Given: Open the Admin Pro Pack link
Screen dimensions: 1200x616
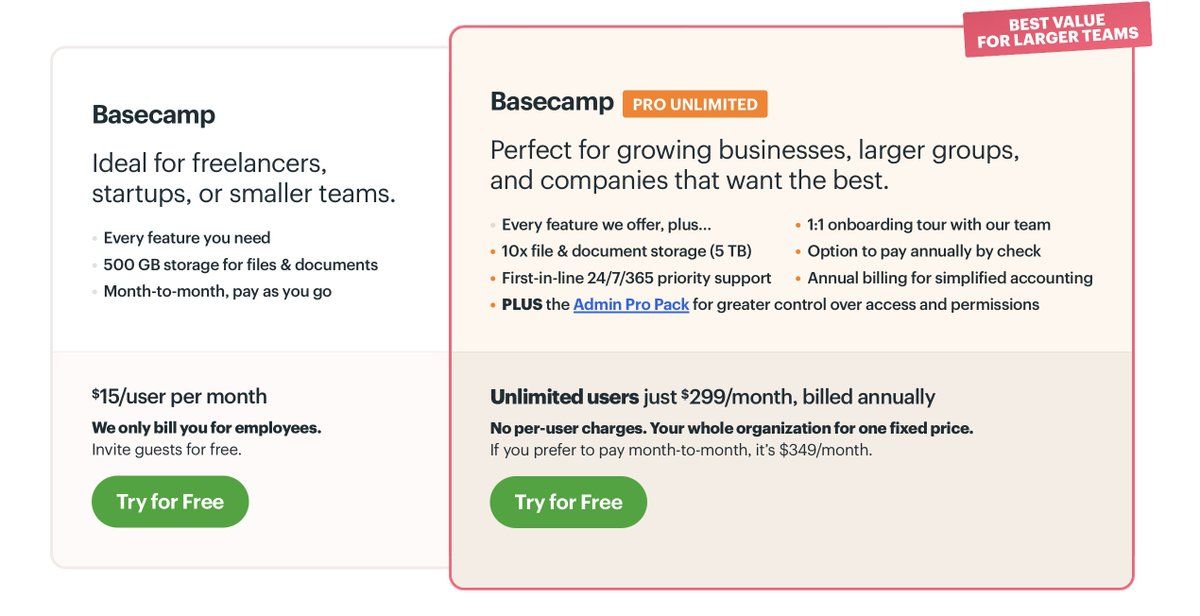Looking at the screenshot, I should 631,304.
